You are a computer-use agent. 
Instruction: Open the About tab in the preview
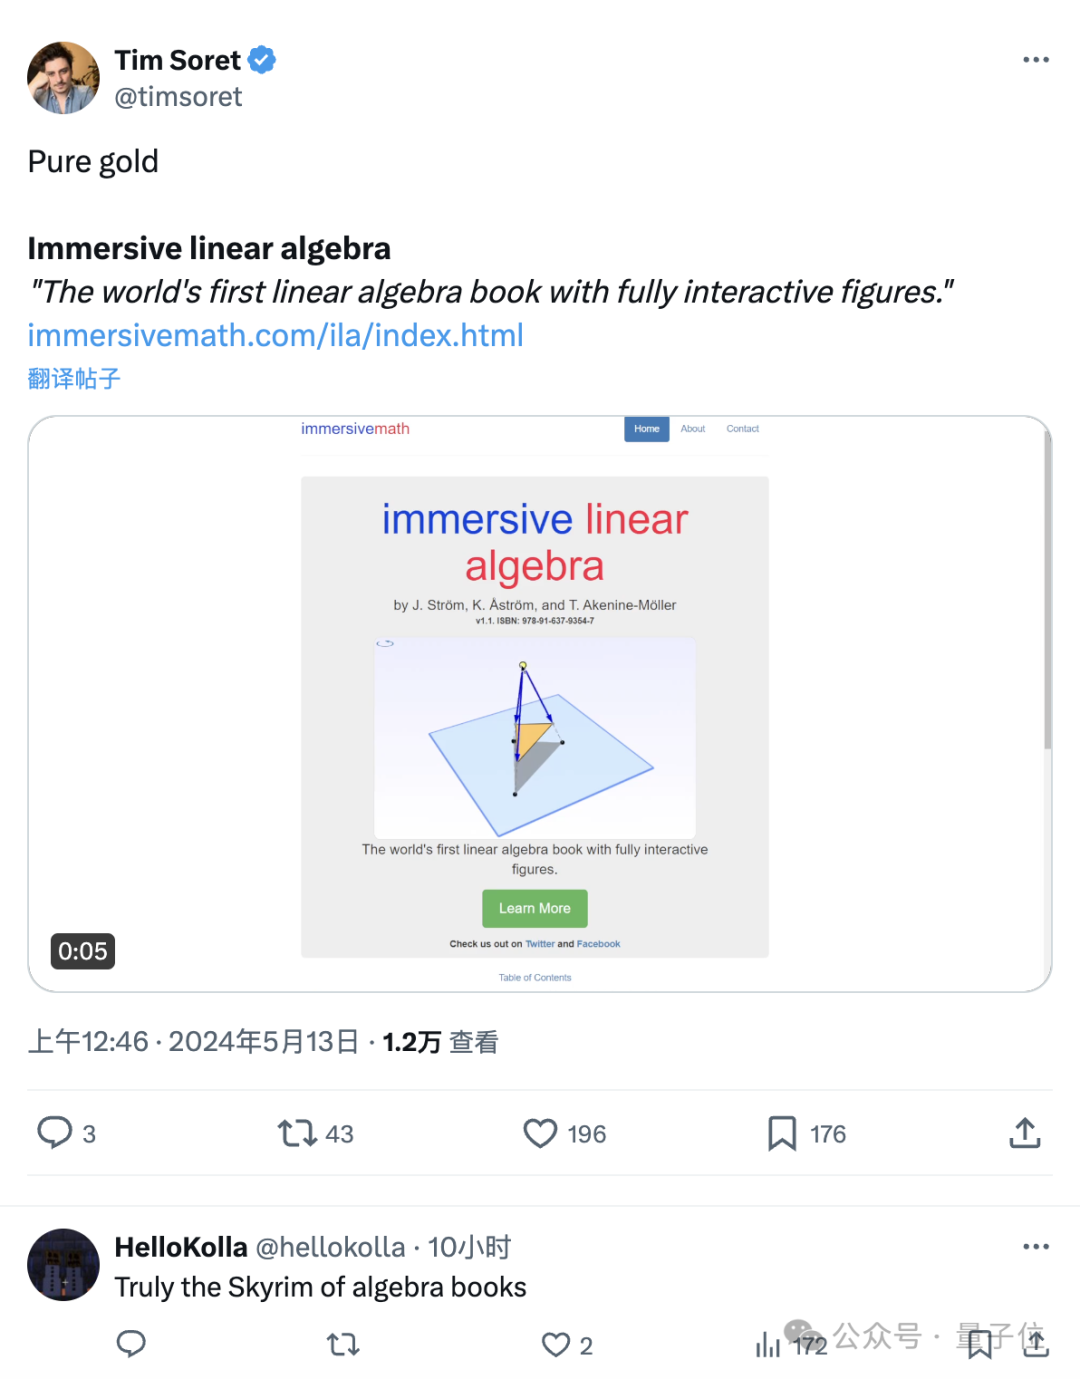[693, 429]
